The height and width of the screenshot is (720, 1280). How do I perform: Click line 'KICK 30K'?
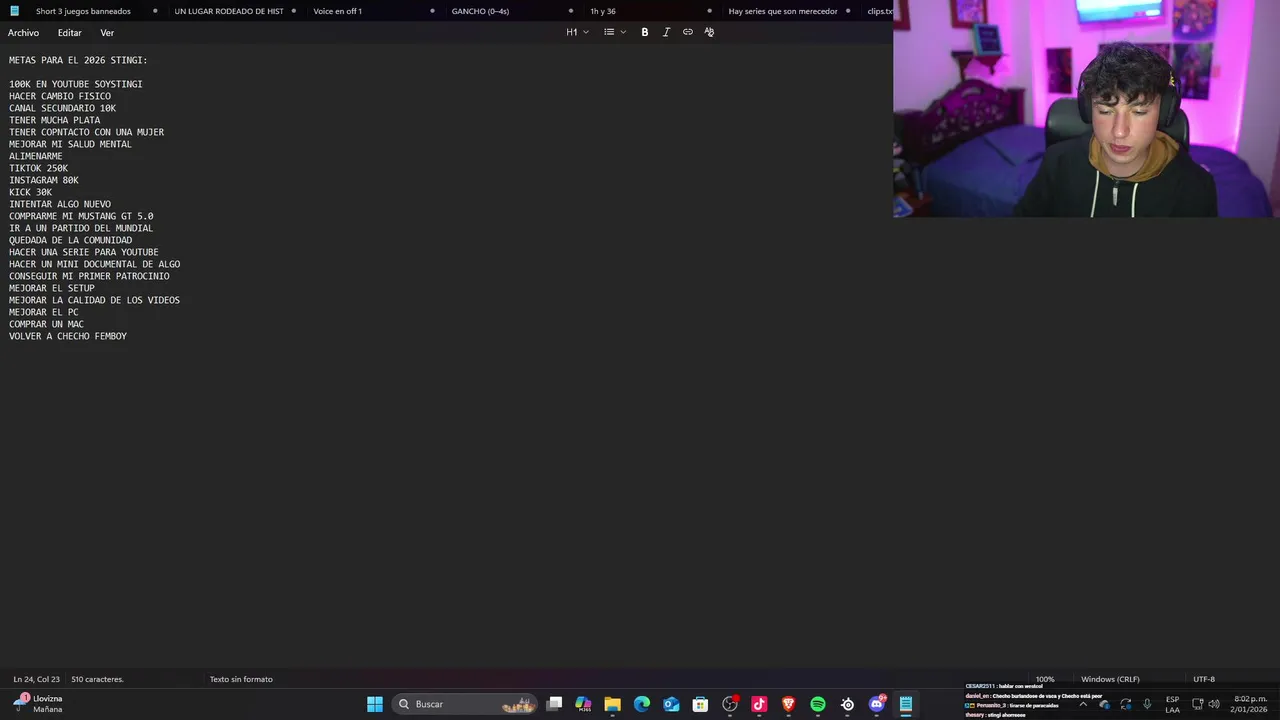tap(31, 192)
